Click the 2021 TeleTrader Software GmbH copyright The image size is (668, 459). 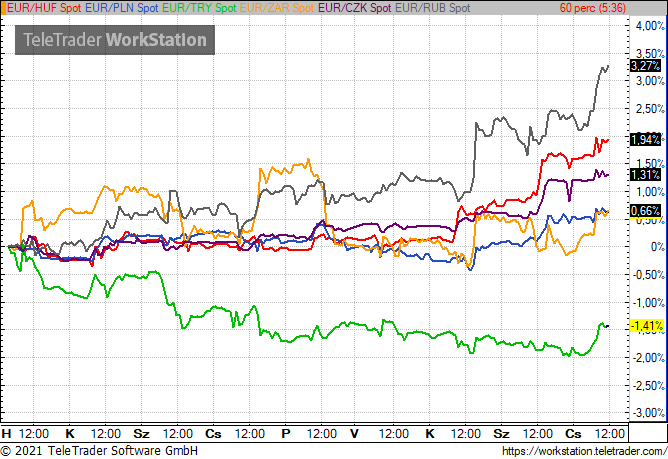(x=99, y=450)
